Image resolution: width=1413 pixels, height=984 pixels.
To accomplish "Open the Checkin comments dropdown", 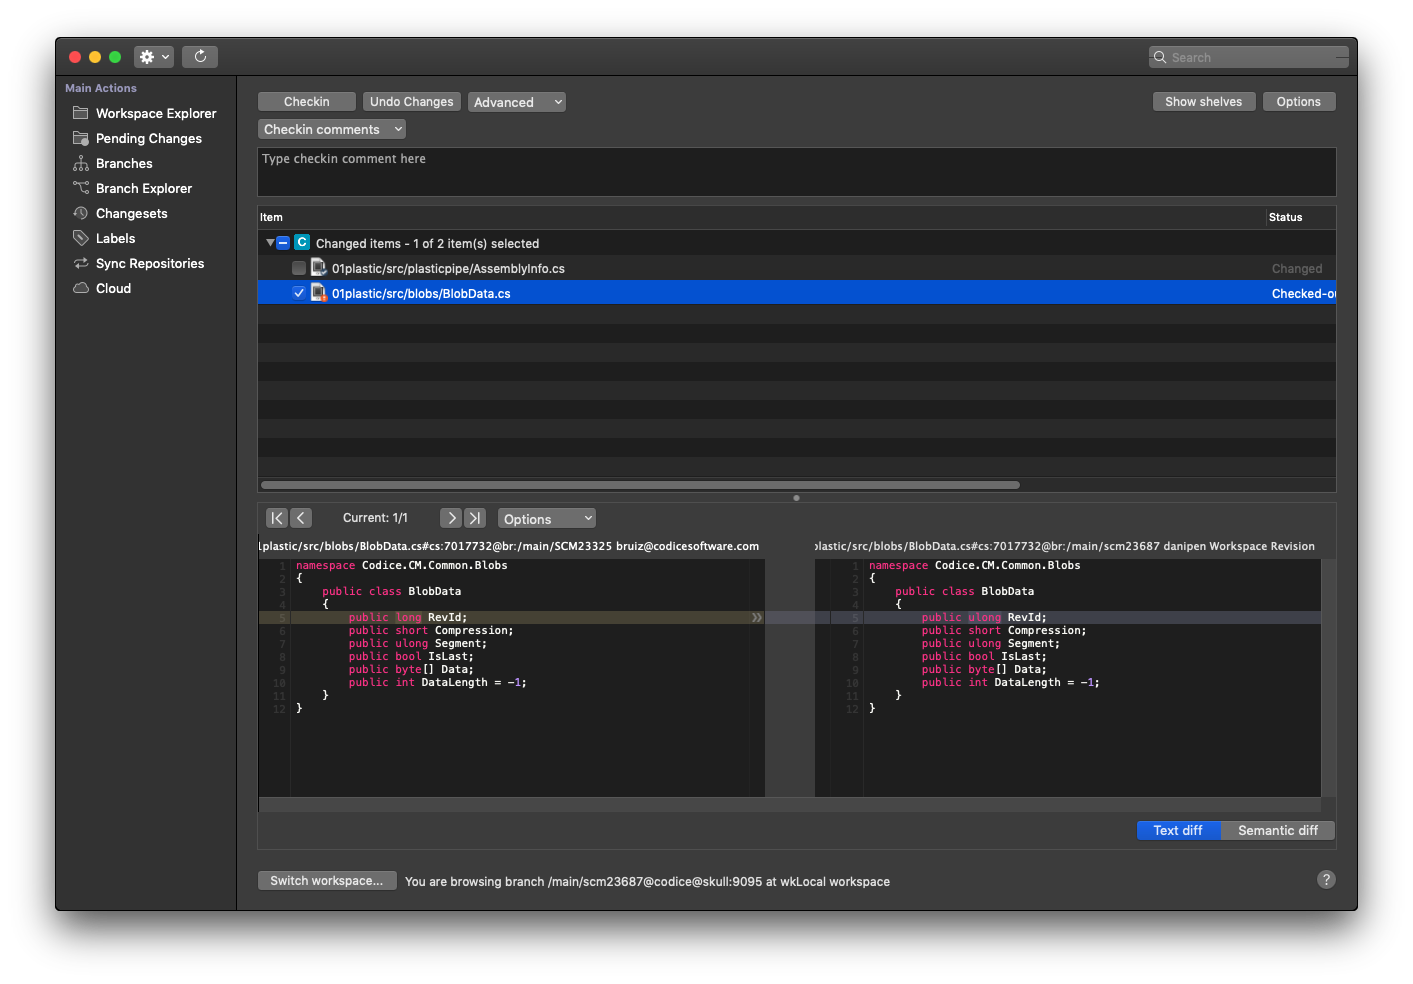I will (x=331, y=128).
